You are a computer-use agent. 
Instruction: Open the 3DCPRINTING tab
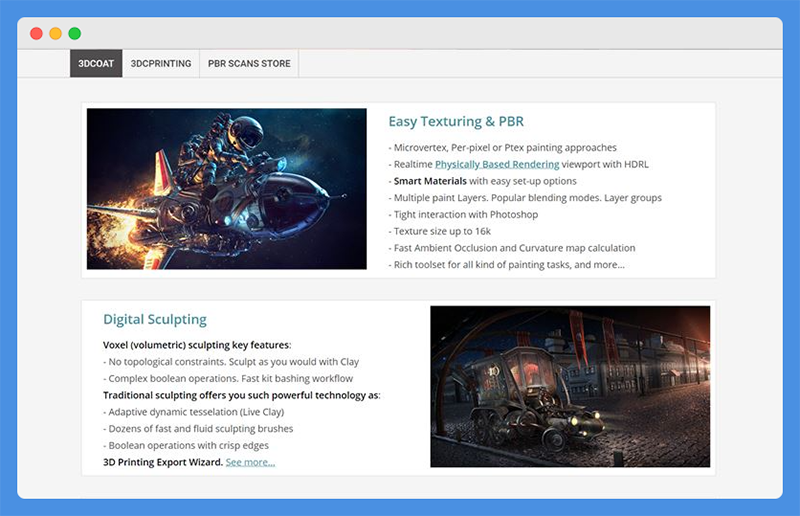coord(161,63)
